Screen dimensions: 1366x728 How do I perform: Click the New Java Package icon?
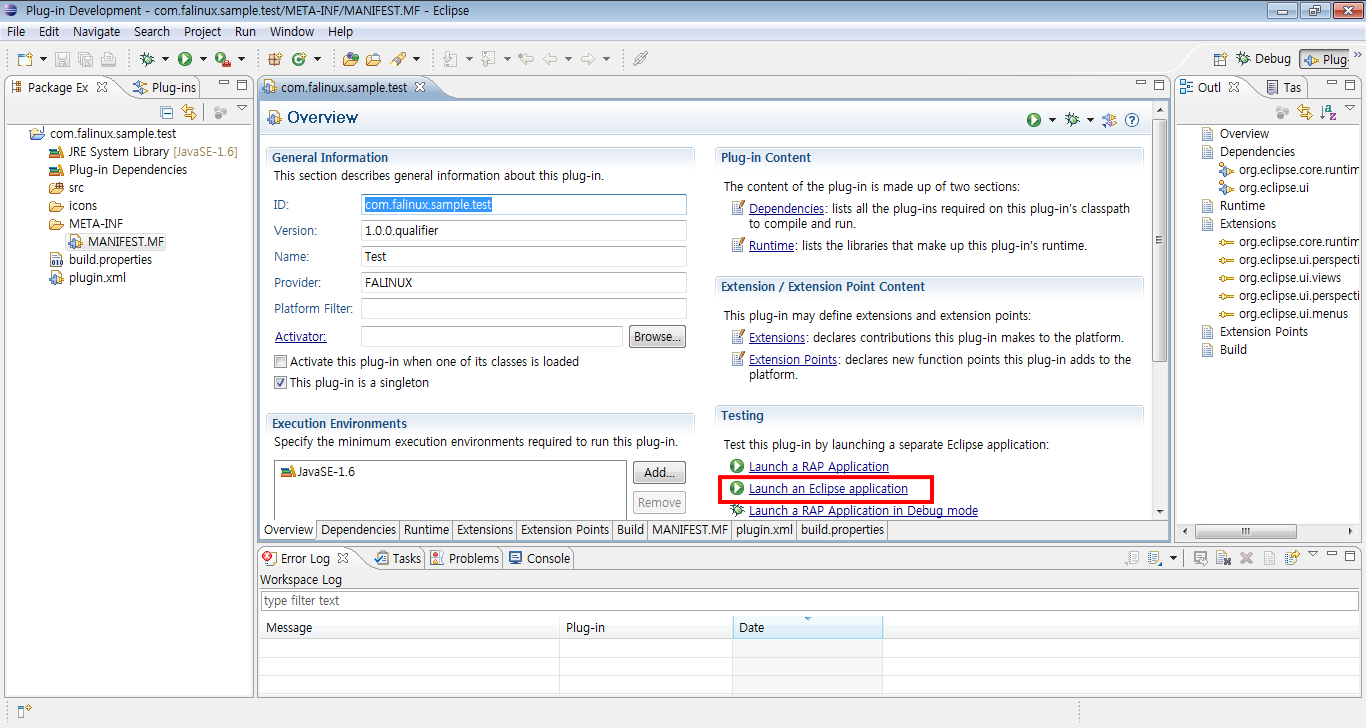[275, 59]
